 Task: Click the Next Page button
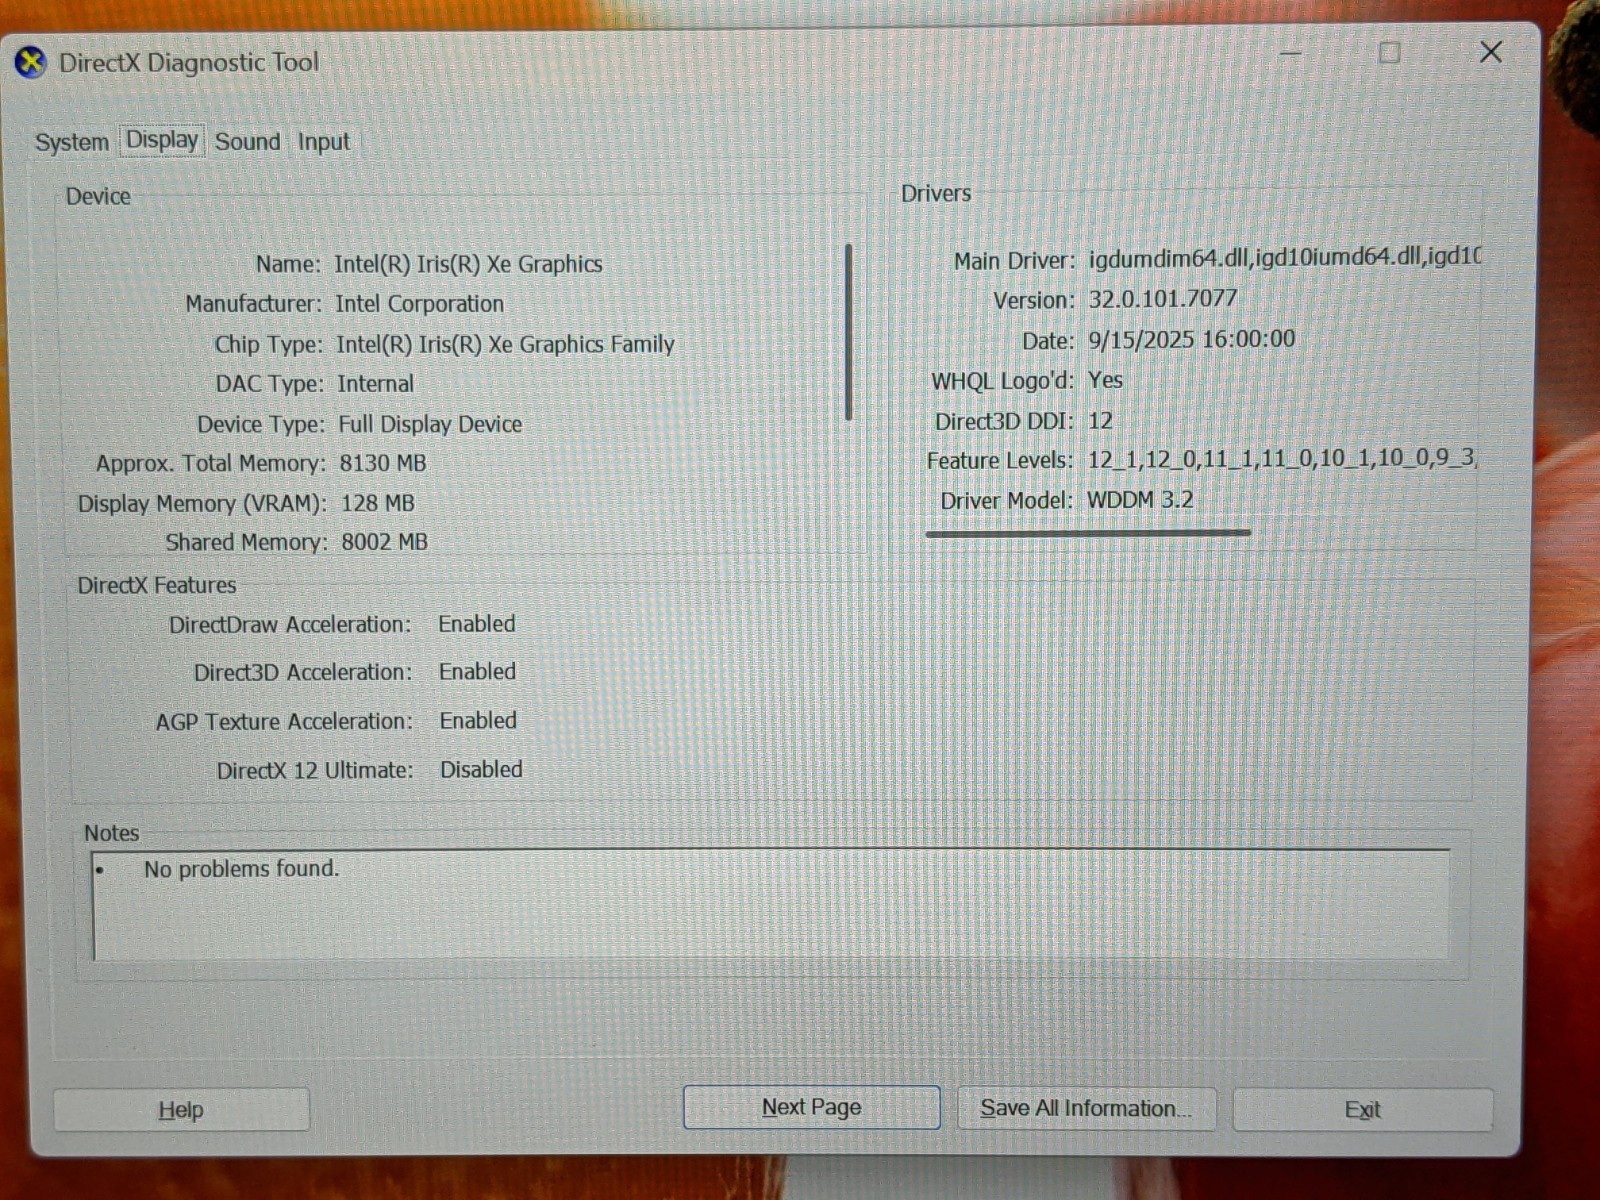(x=811, y=1107)
